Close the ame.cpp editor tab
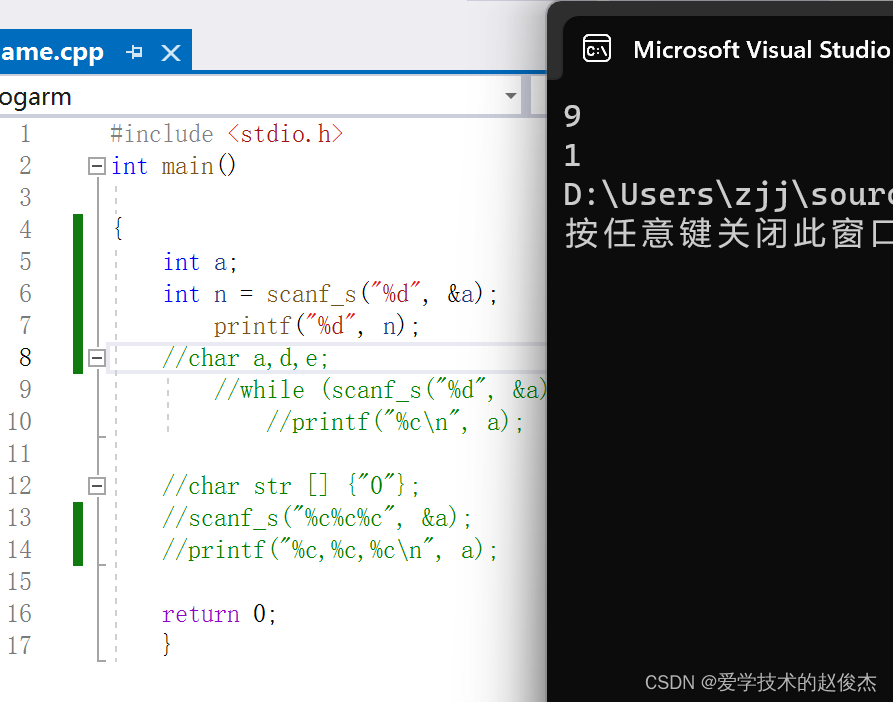This screenshot has height=702, width=893. point(171,53)
